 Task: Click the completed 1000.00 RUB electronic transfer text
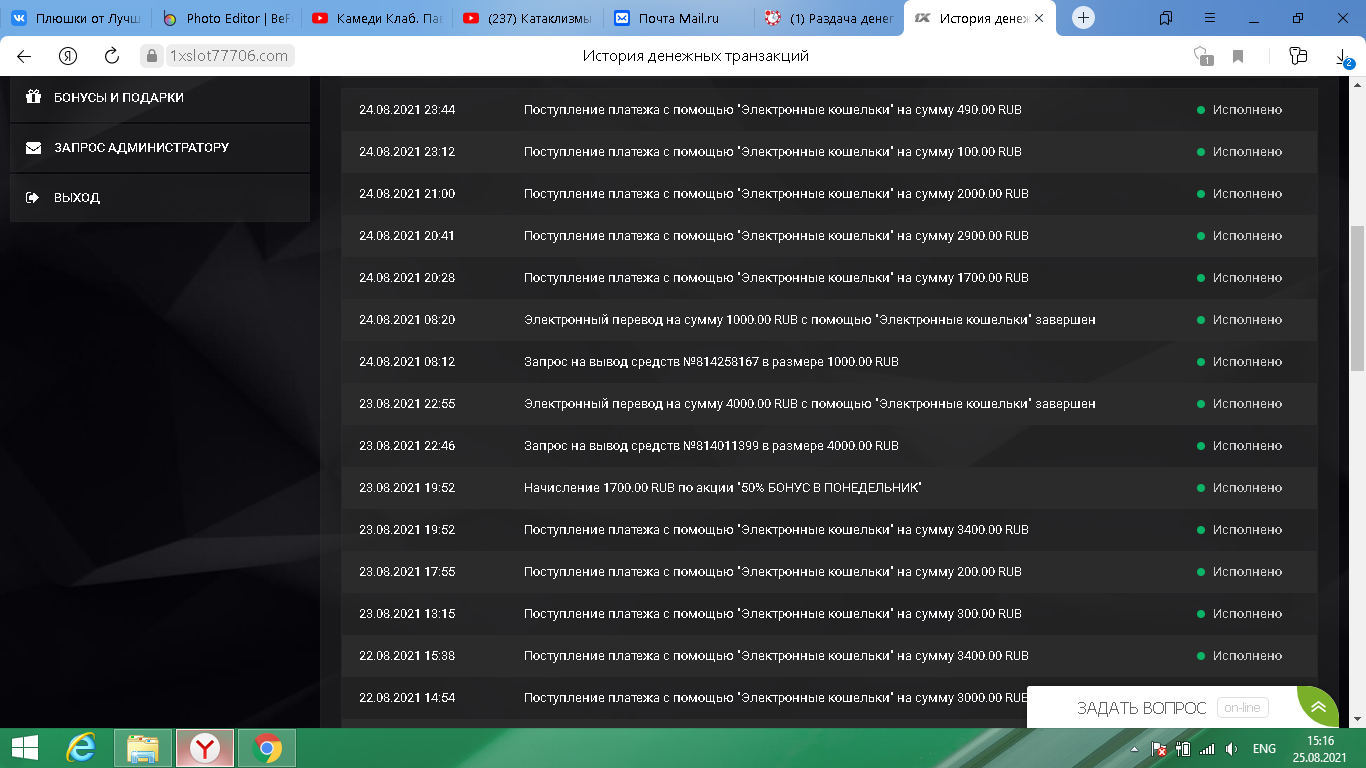pos(810,320)
